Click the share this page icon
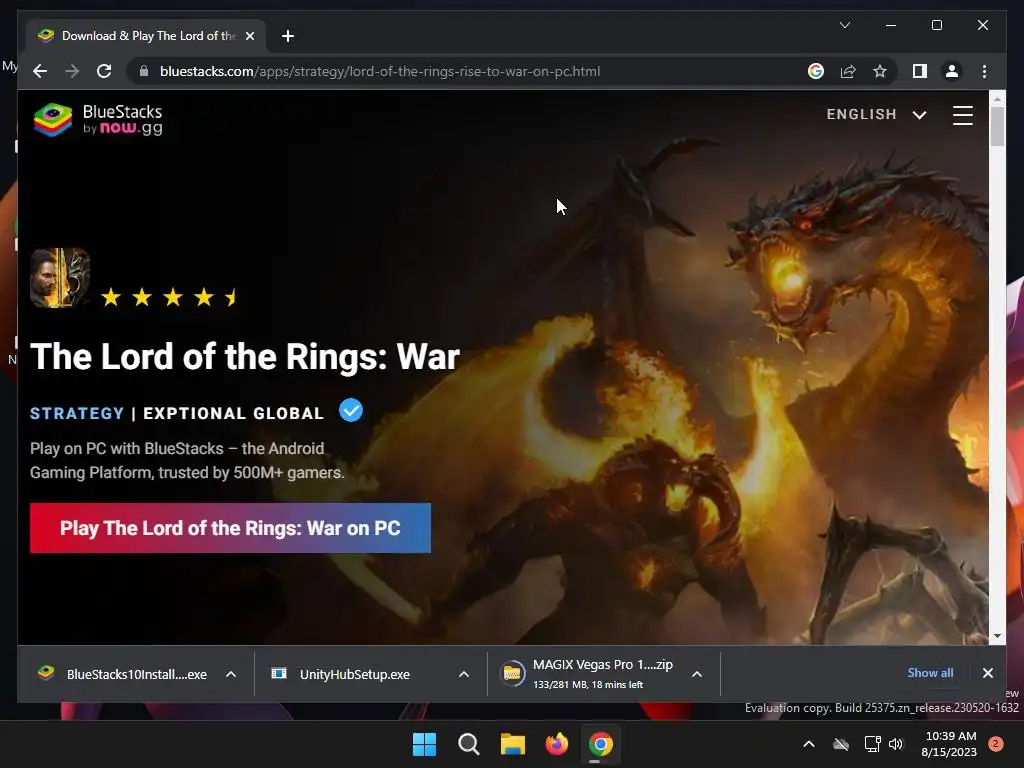The image size is (1024, 768). pos(848,71)
